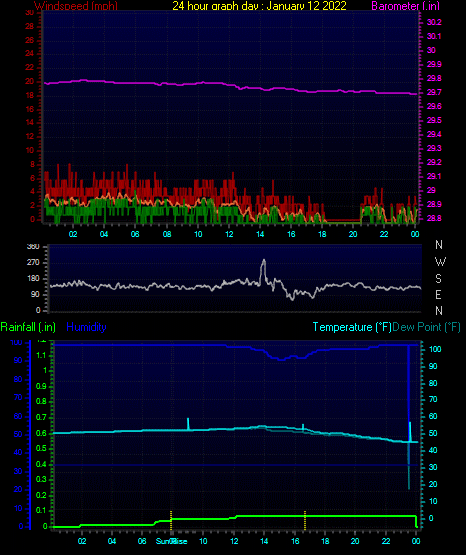Click hour 12 on the top graph time axis
The height and width of the screenshot is (555, 466).
coord(229,234)
